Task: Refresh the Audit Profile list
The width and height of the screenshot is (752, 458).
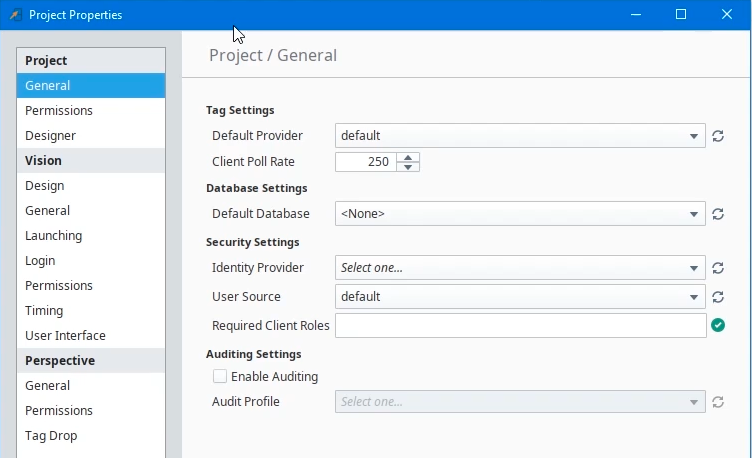Action: tap(718, 402)
